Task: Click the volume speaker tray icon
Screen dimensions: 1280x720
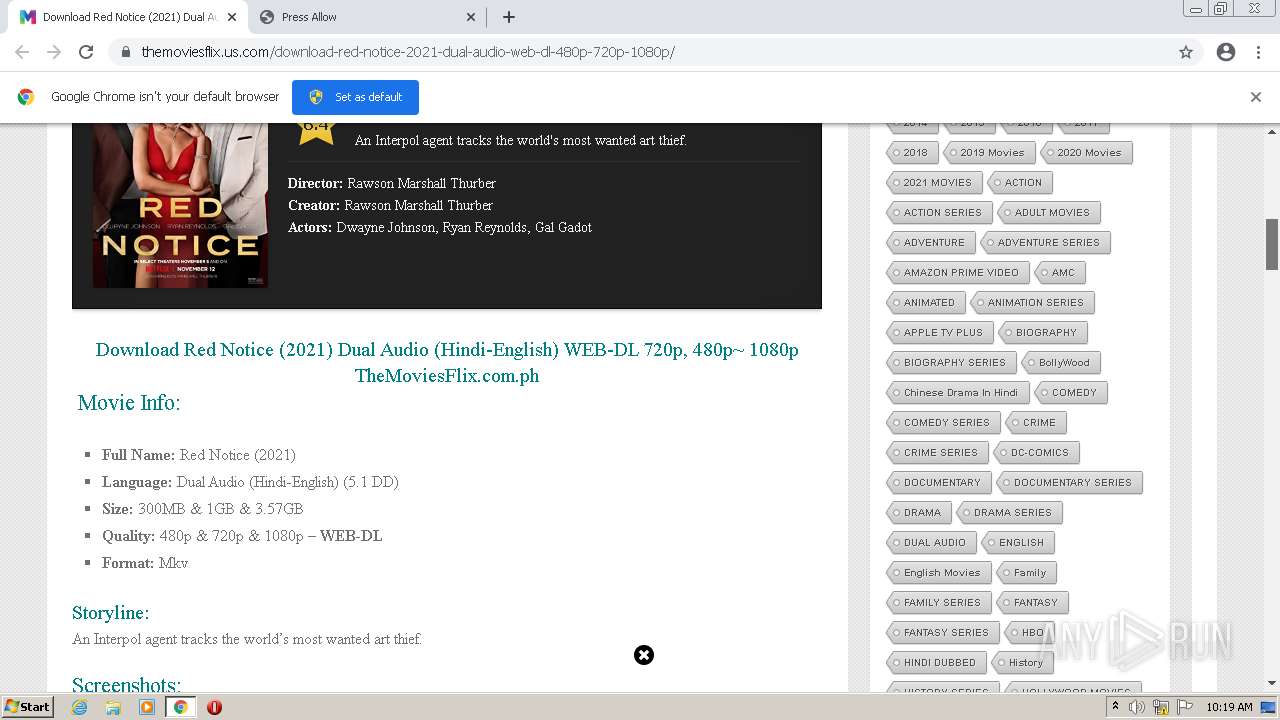Action: [x=1137, y=707]
